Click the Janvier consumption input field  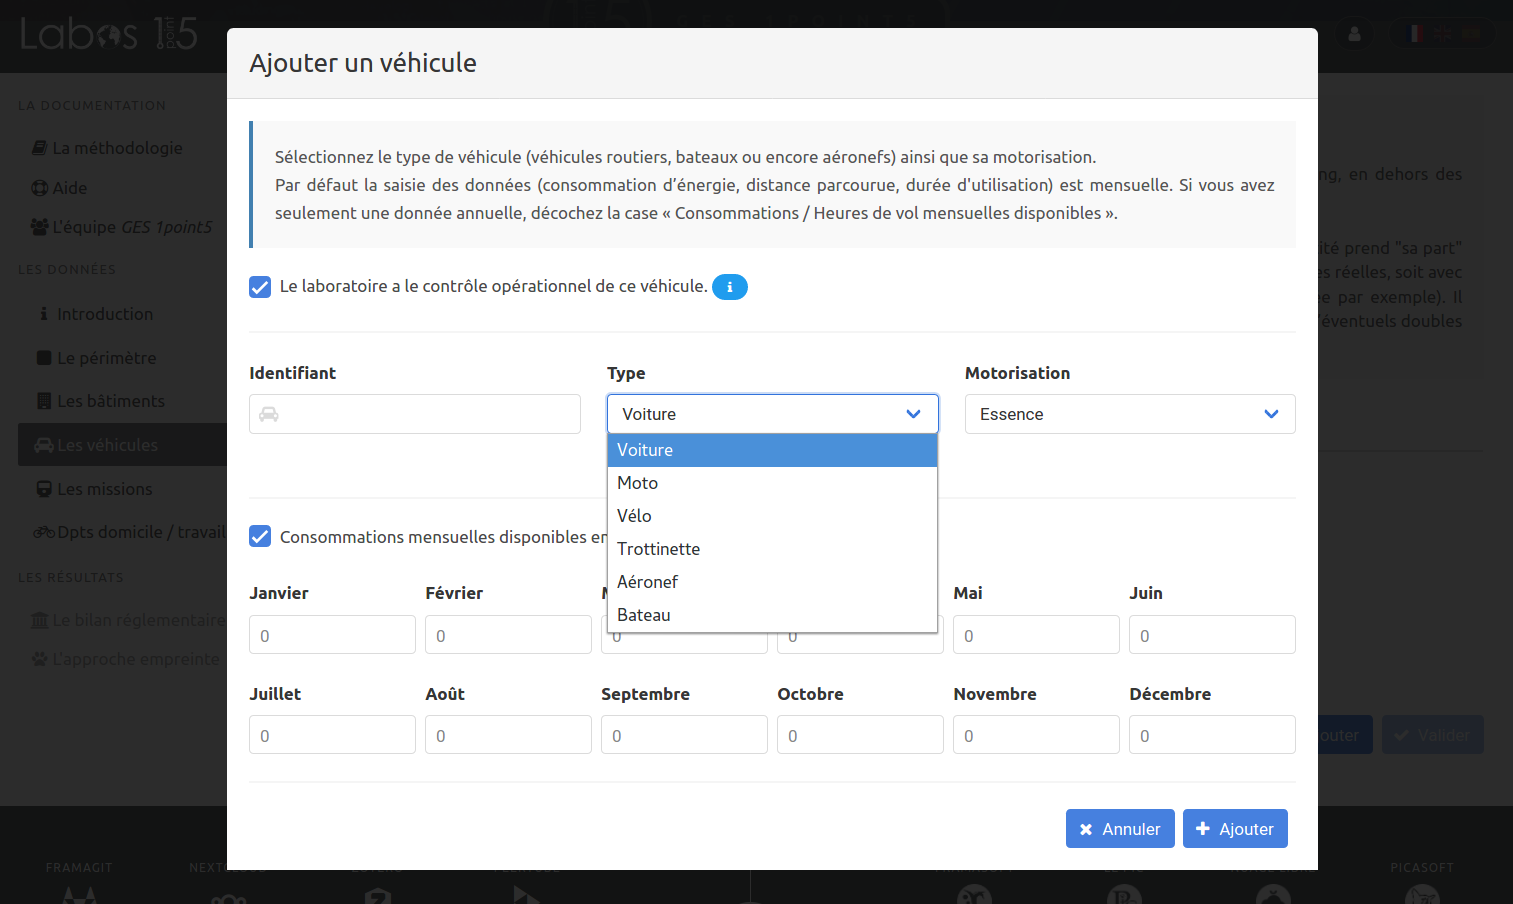click(x=332, y=635)
